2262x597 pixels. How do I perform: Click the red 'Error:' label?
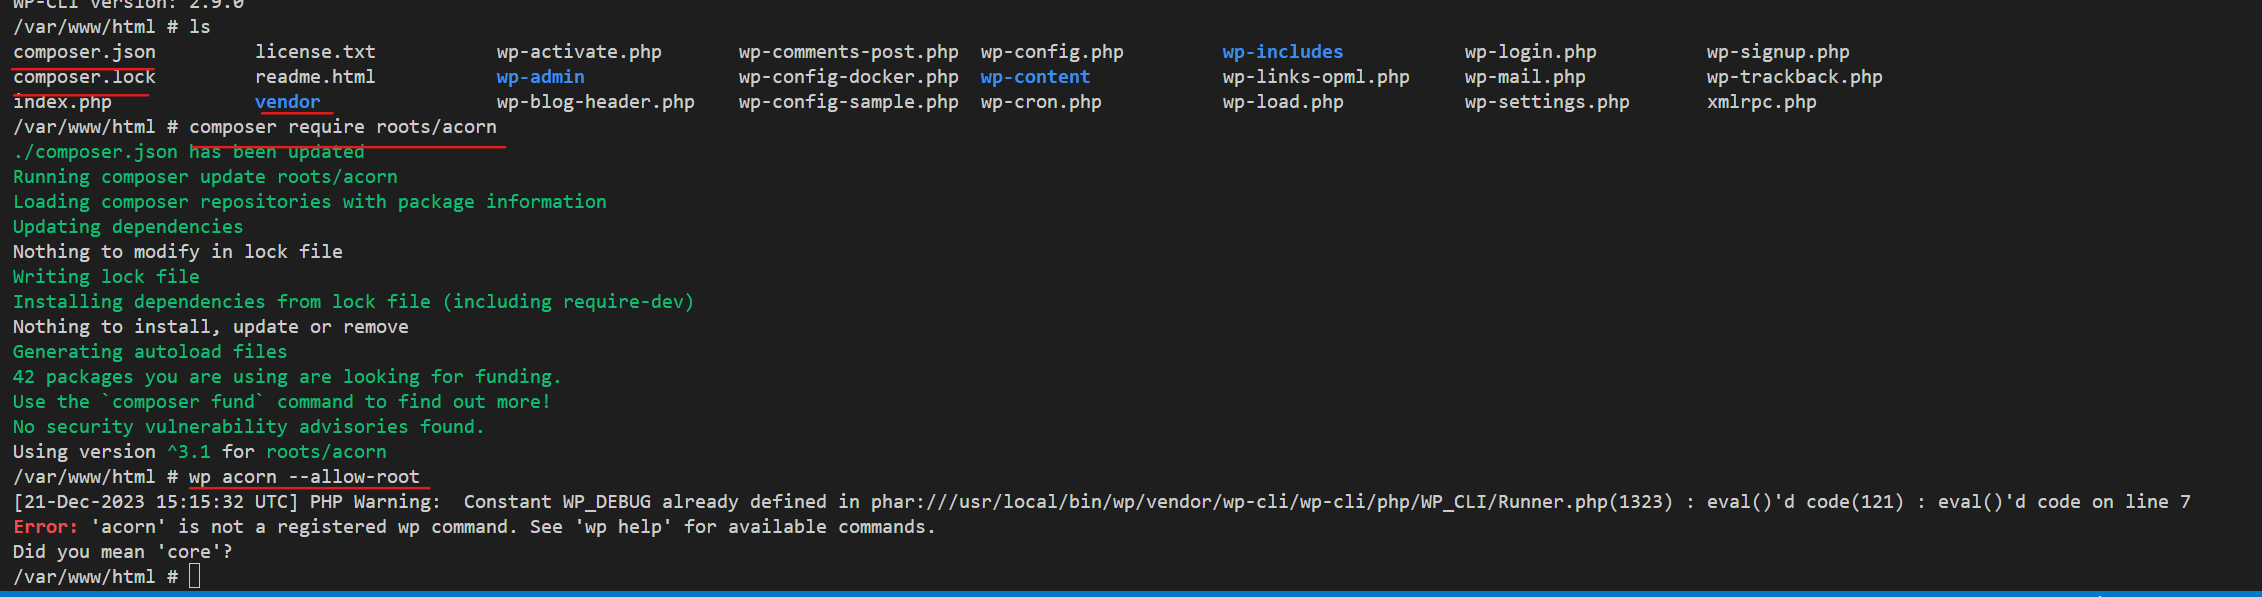(x=45, y=527)
